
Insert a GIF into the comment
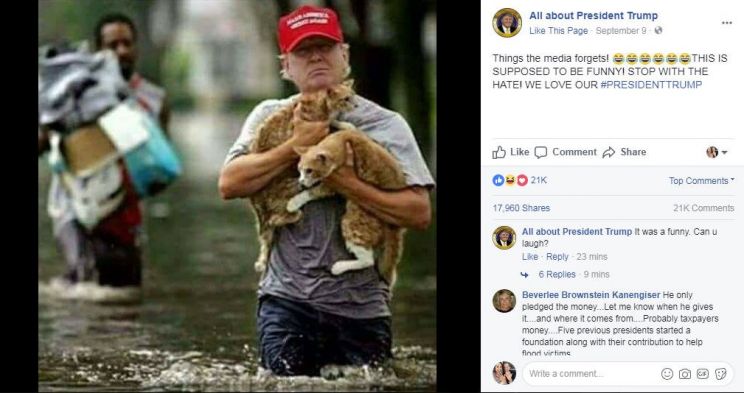pyautogui.click(x=703, y=374)
